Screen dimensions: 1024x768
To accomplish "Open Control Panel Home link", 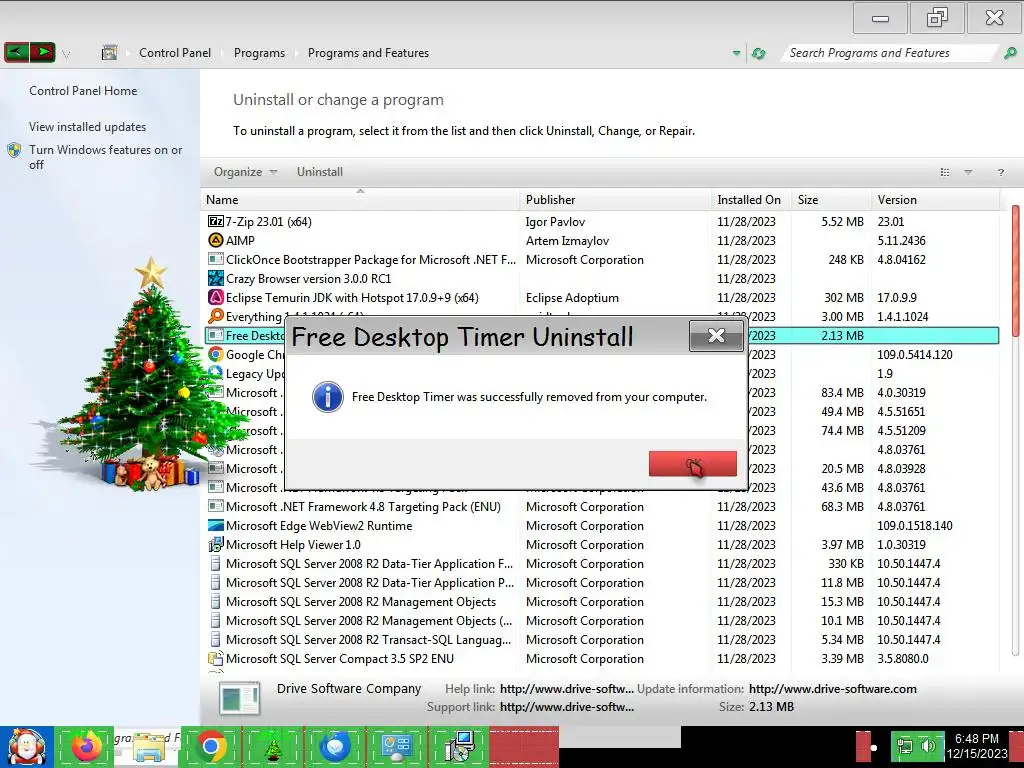I will (x=83, y=91).
